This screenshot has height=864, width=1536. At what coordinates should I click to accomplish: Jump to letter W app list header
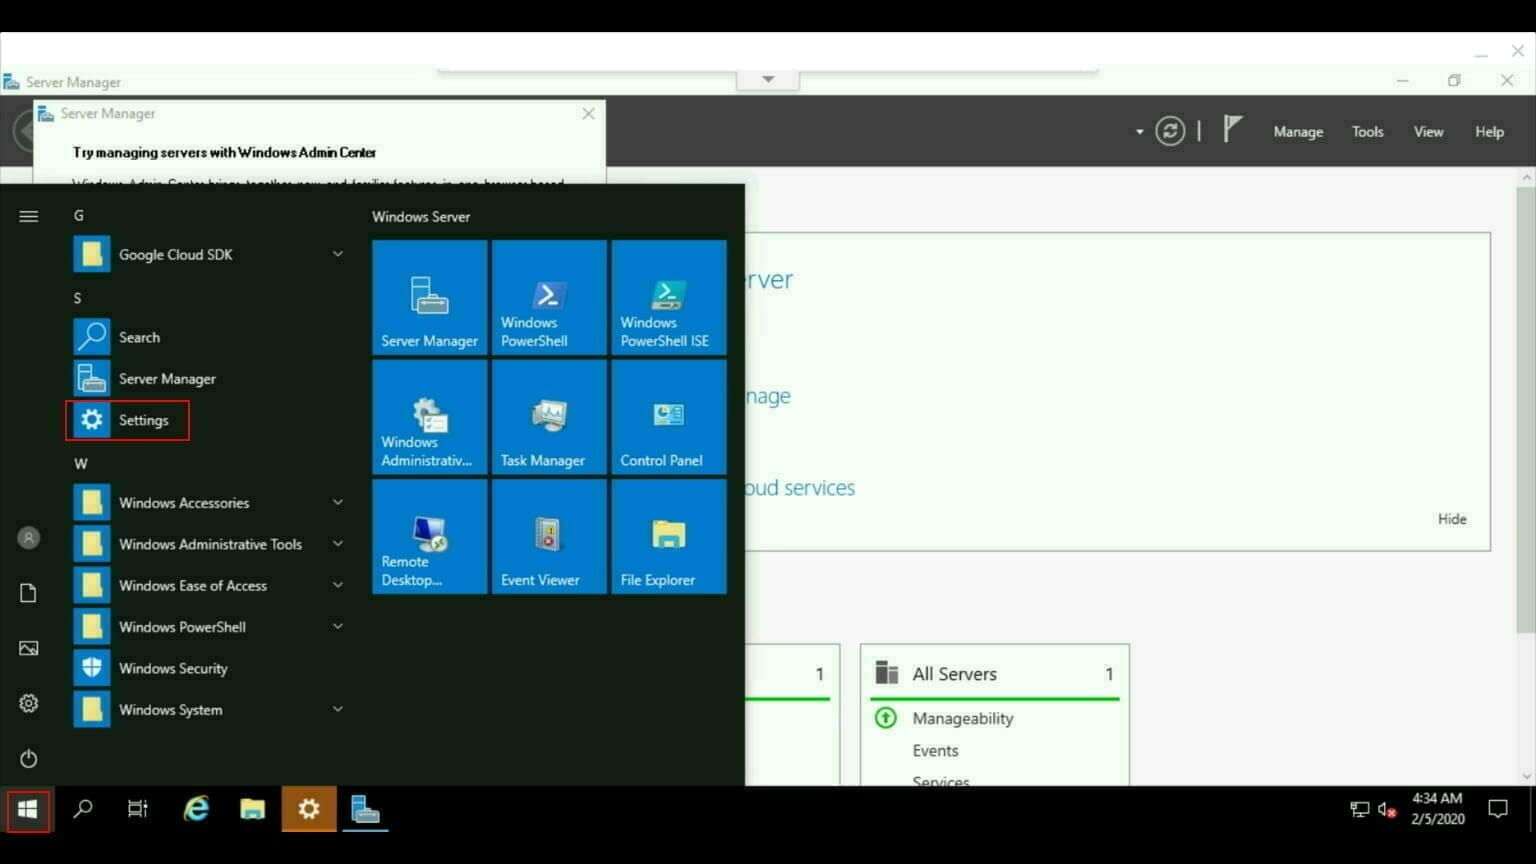click(81, 463)
